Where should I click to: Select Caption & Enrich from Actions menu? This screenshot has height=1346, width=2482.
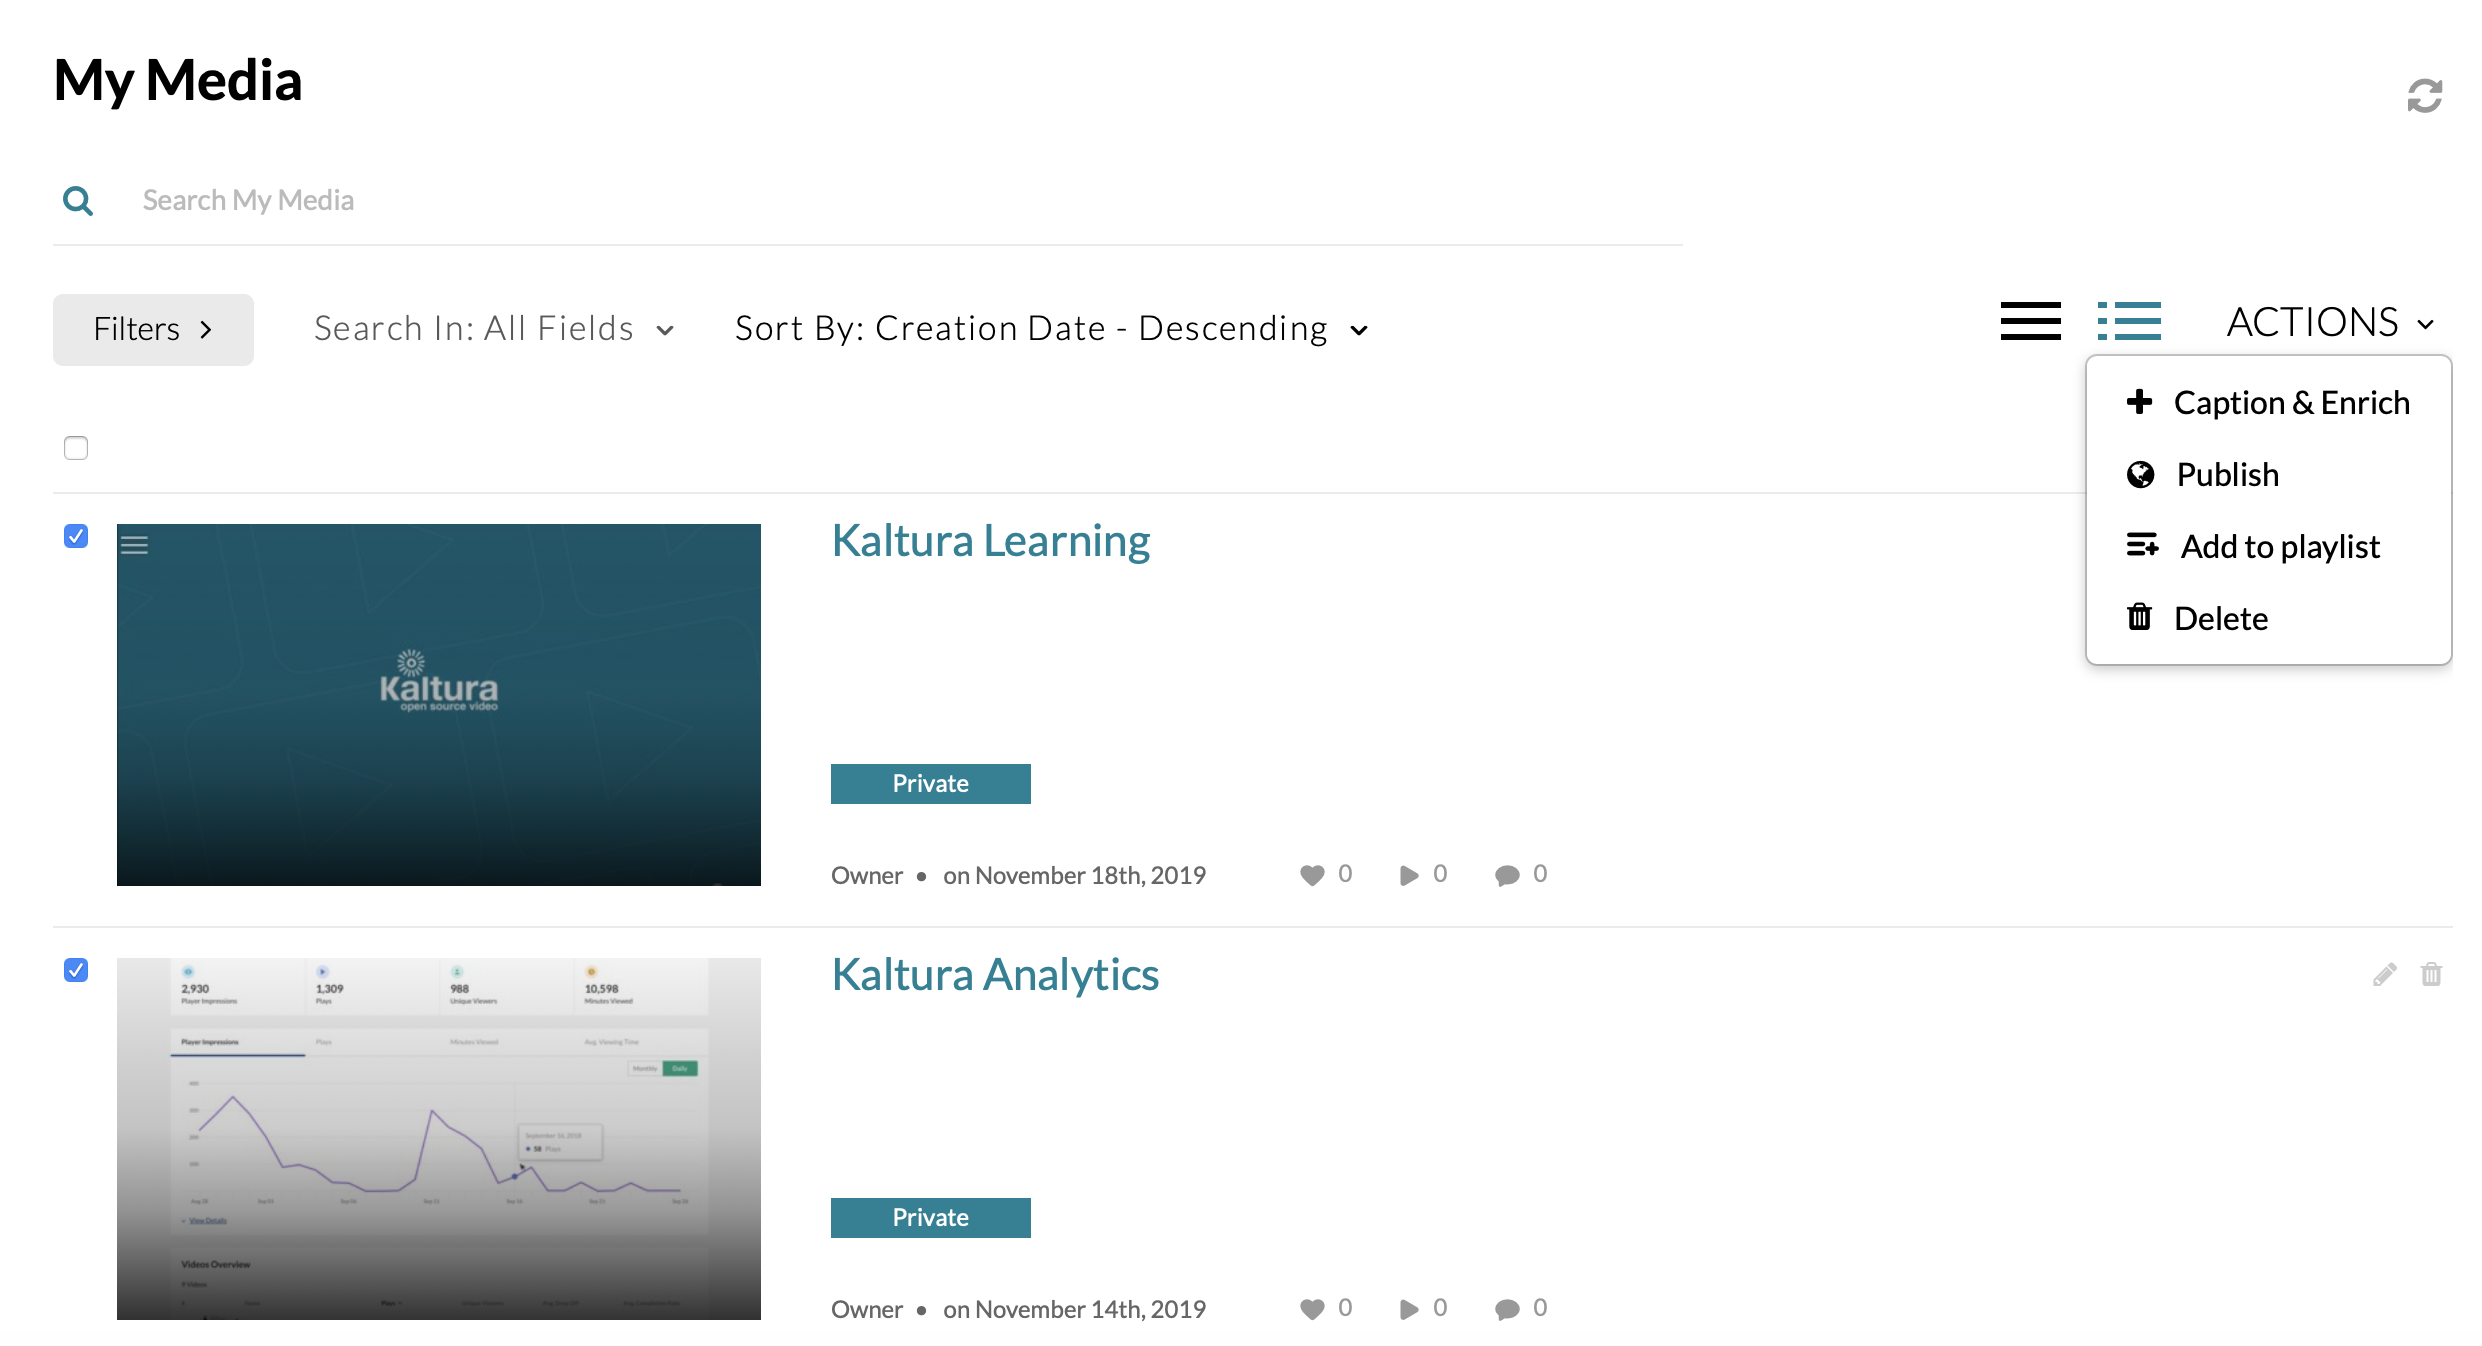2290,403
